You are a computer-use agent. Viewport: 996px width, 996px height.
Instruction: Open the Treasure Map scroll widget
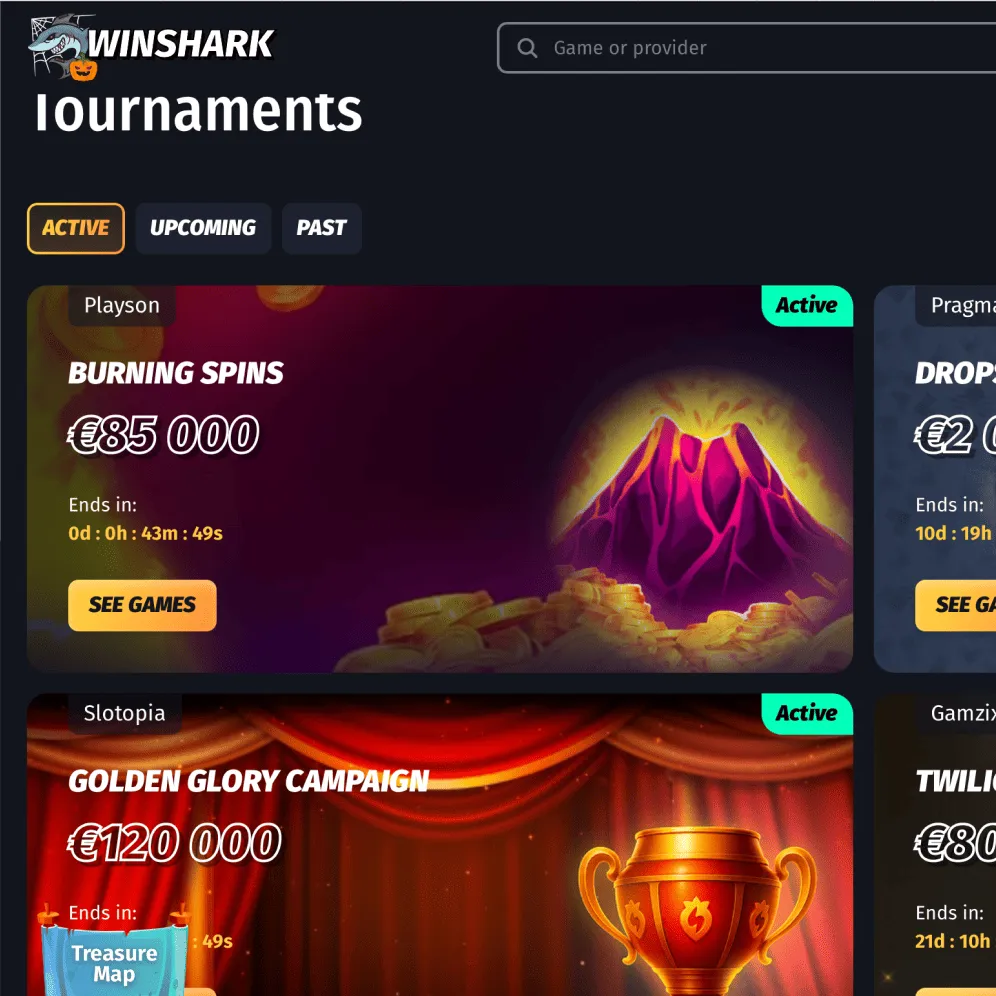[x=114, y=955]
